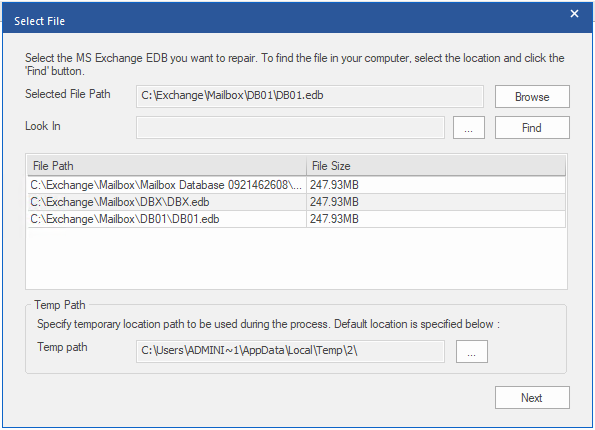The height and width of the screenshot is (430, 595).
Task: Click the Temp path input field
Action: (x=290, y=351)
